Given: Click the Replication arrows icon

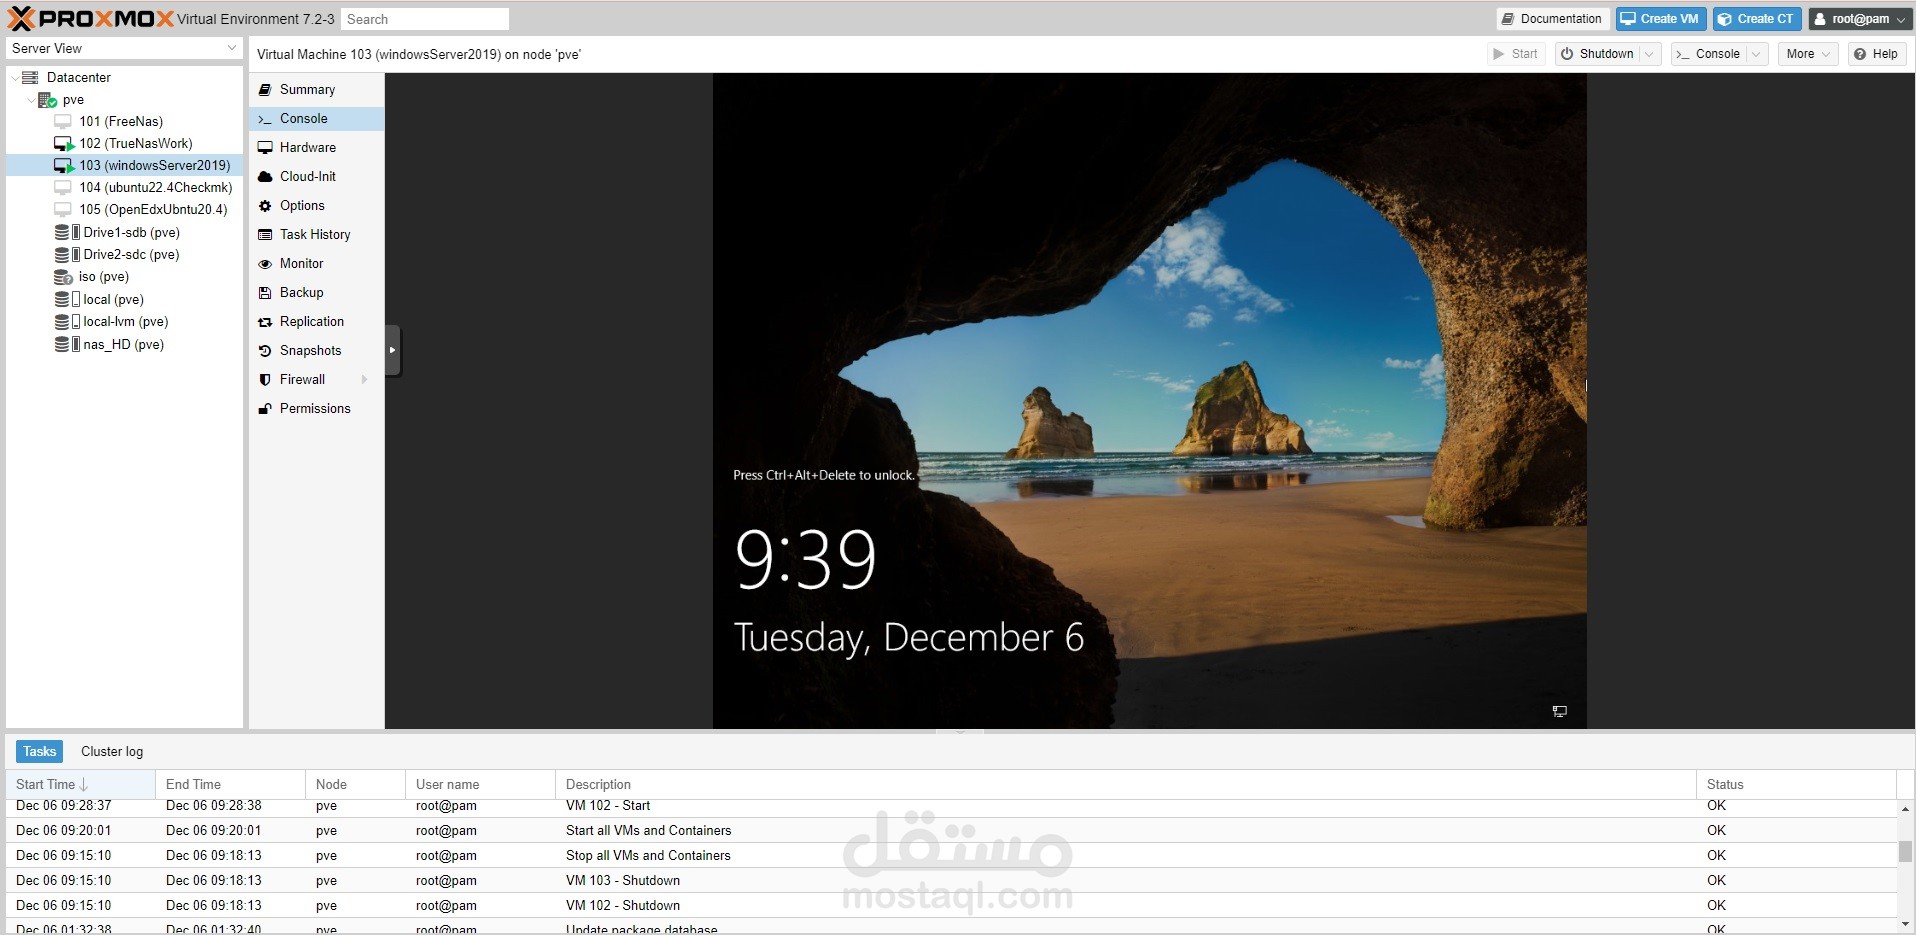Looking at the screenshot, I should 265,322.
